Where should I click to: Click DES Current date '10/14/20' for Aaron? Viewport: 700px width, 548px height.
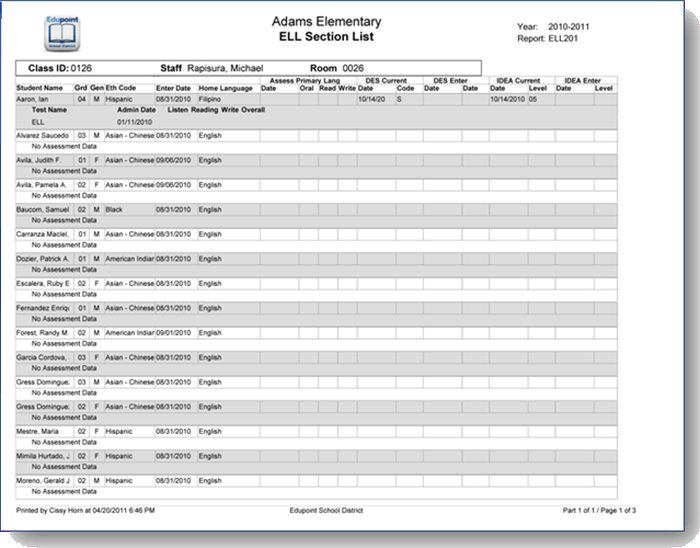click(x=371, y=99)
